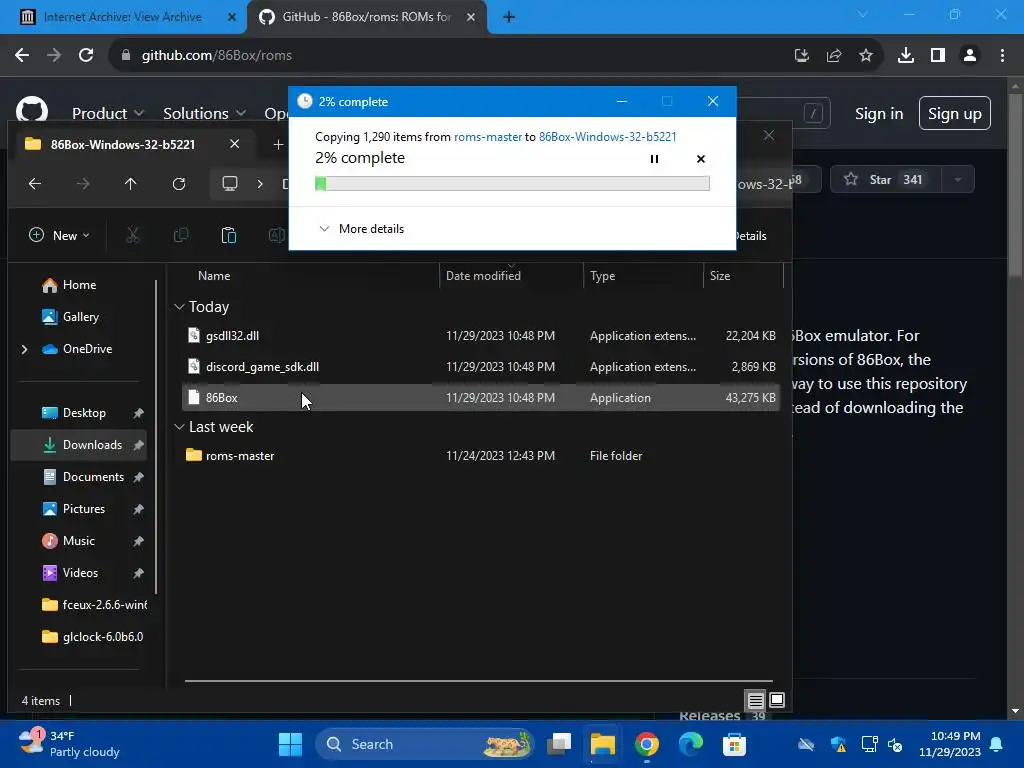Viewport: 1024px width, 768px height.
Task: Cancel the copy with the X button
Action: tap(701, 159)
